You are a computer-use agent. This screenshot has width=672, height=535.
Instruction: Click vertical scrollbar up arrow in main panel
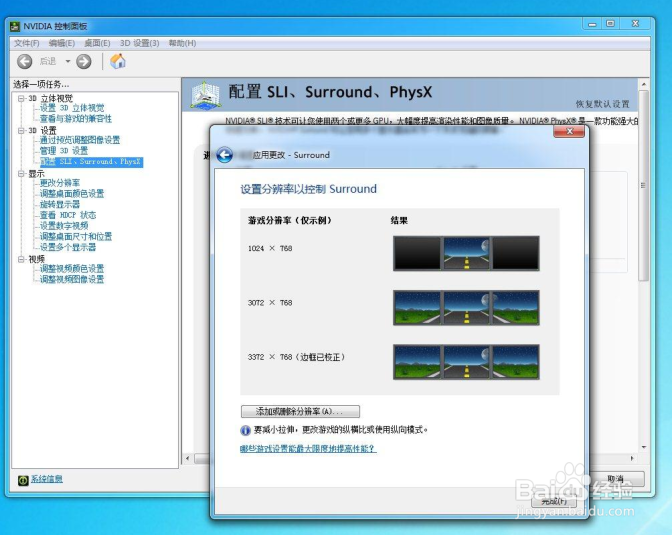644,84
